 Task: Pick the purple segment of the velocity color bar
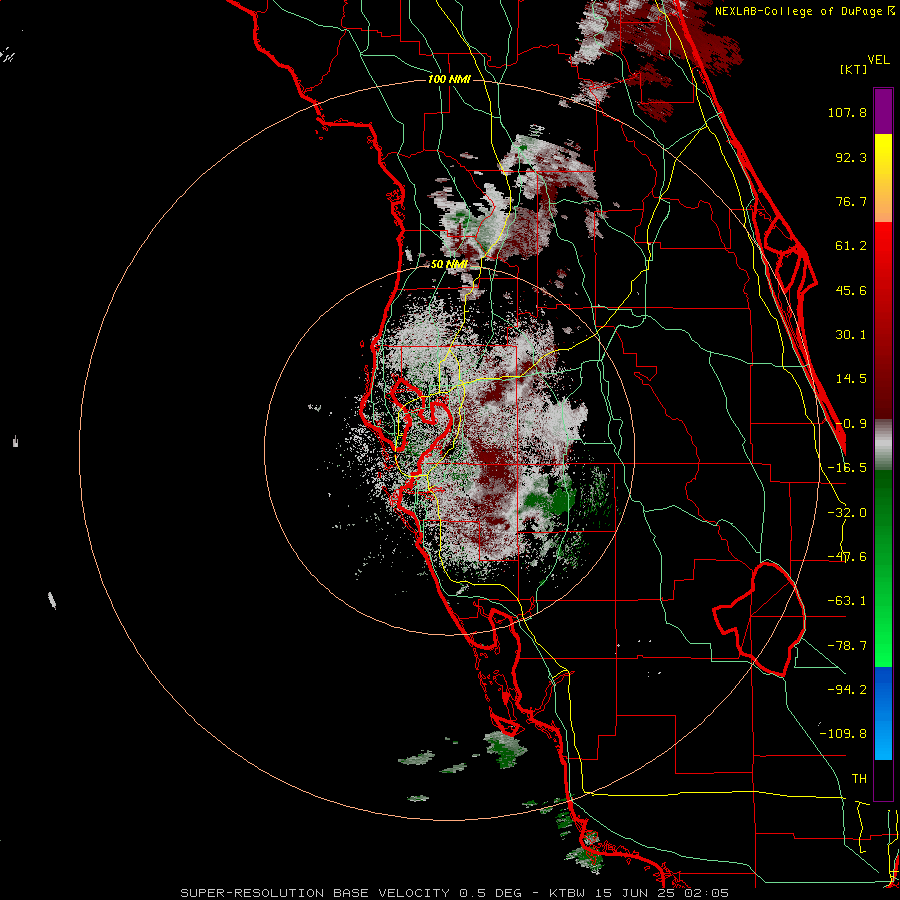883,111
